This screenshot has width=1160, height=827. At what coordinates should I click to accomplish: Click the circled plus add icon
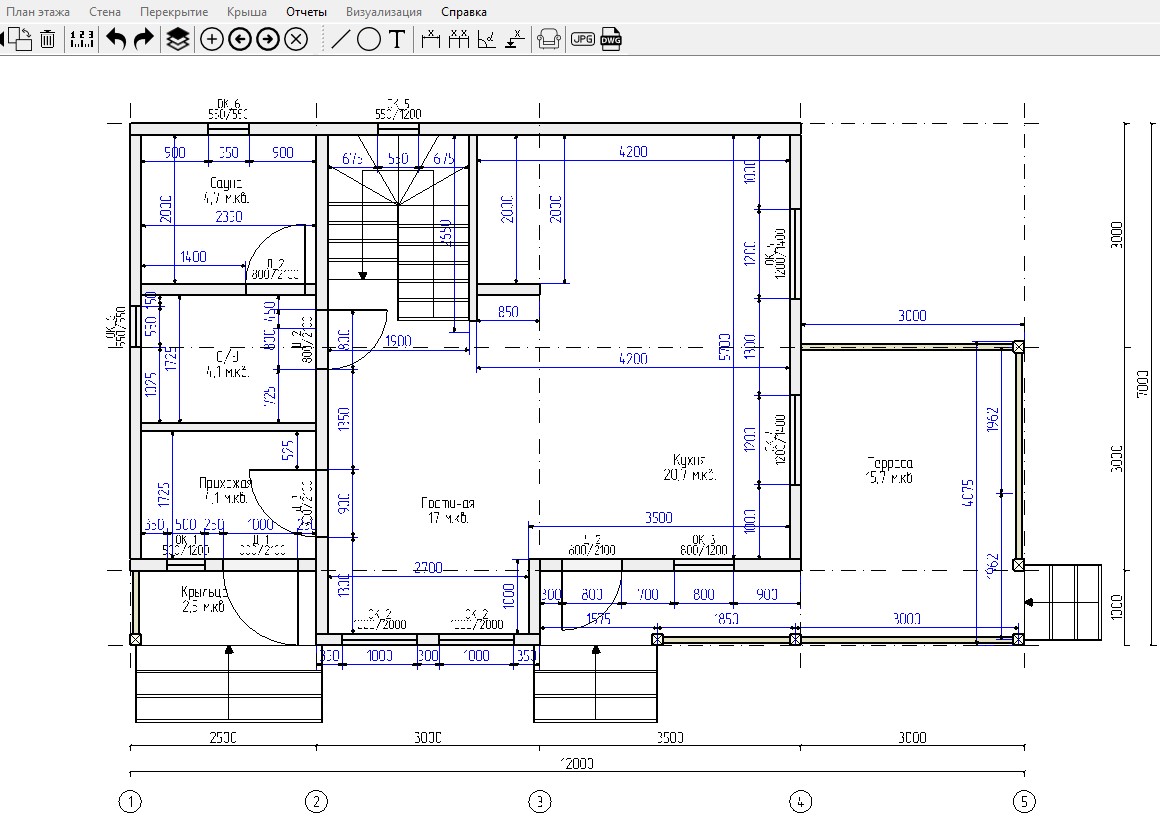(x=212, y=39)
